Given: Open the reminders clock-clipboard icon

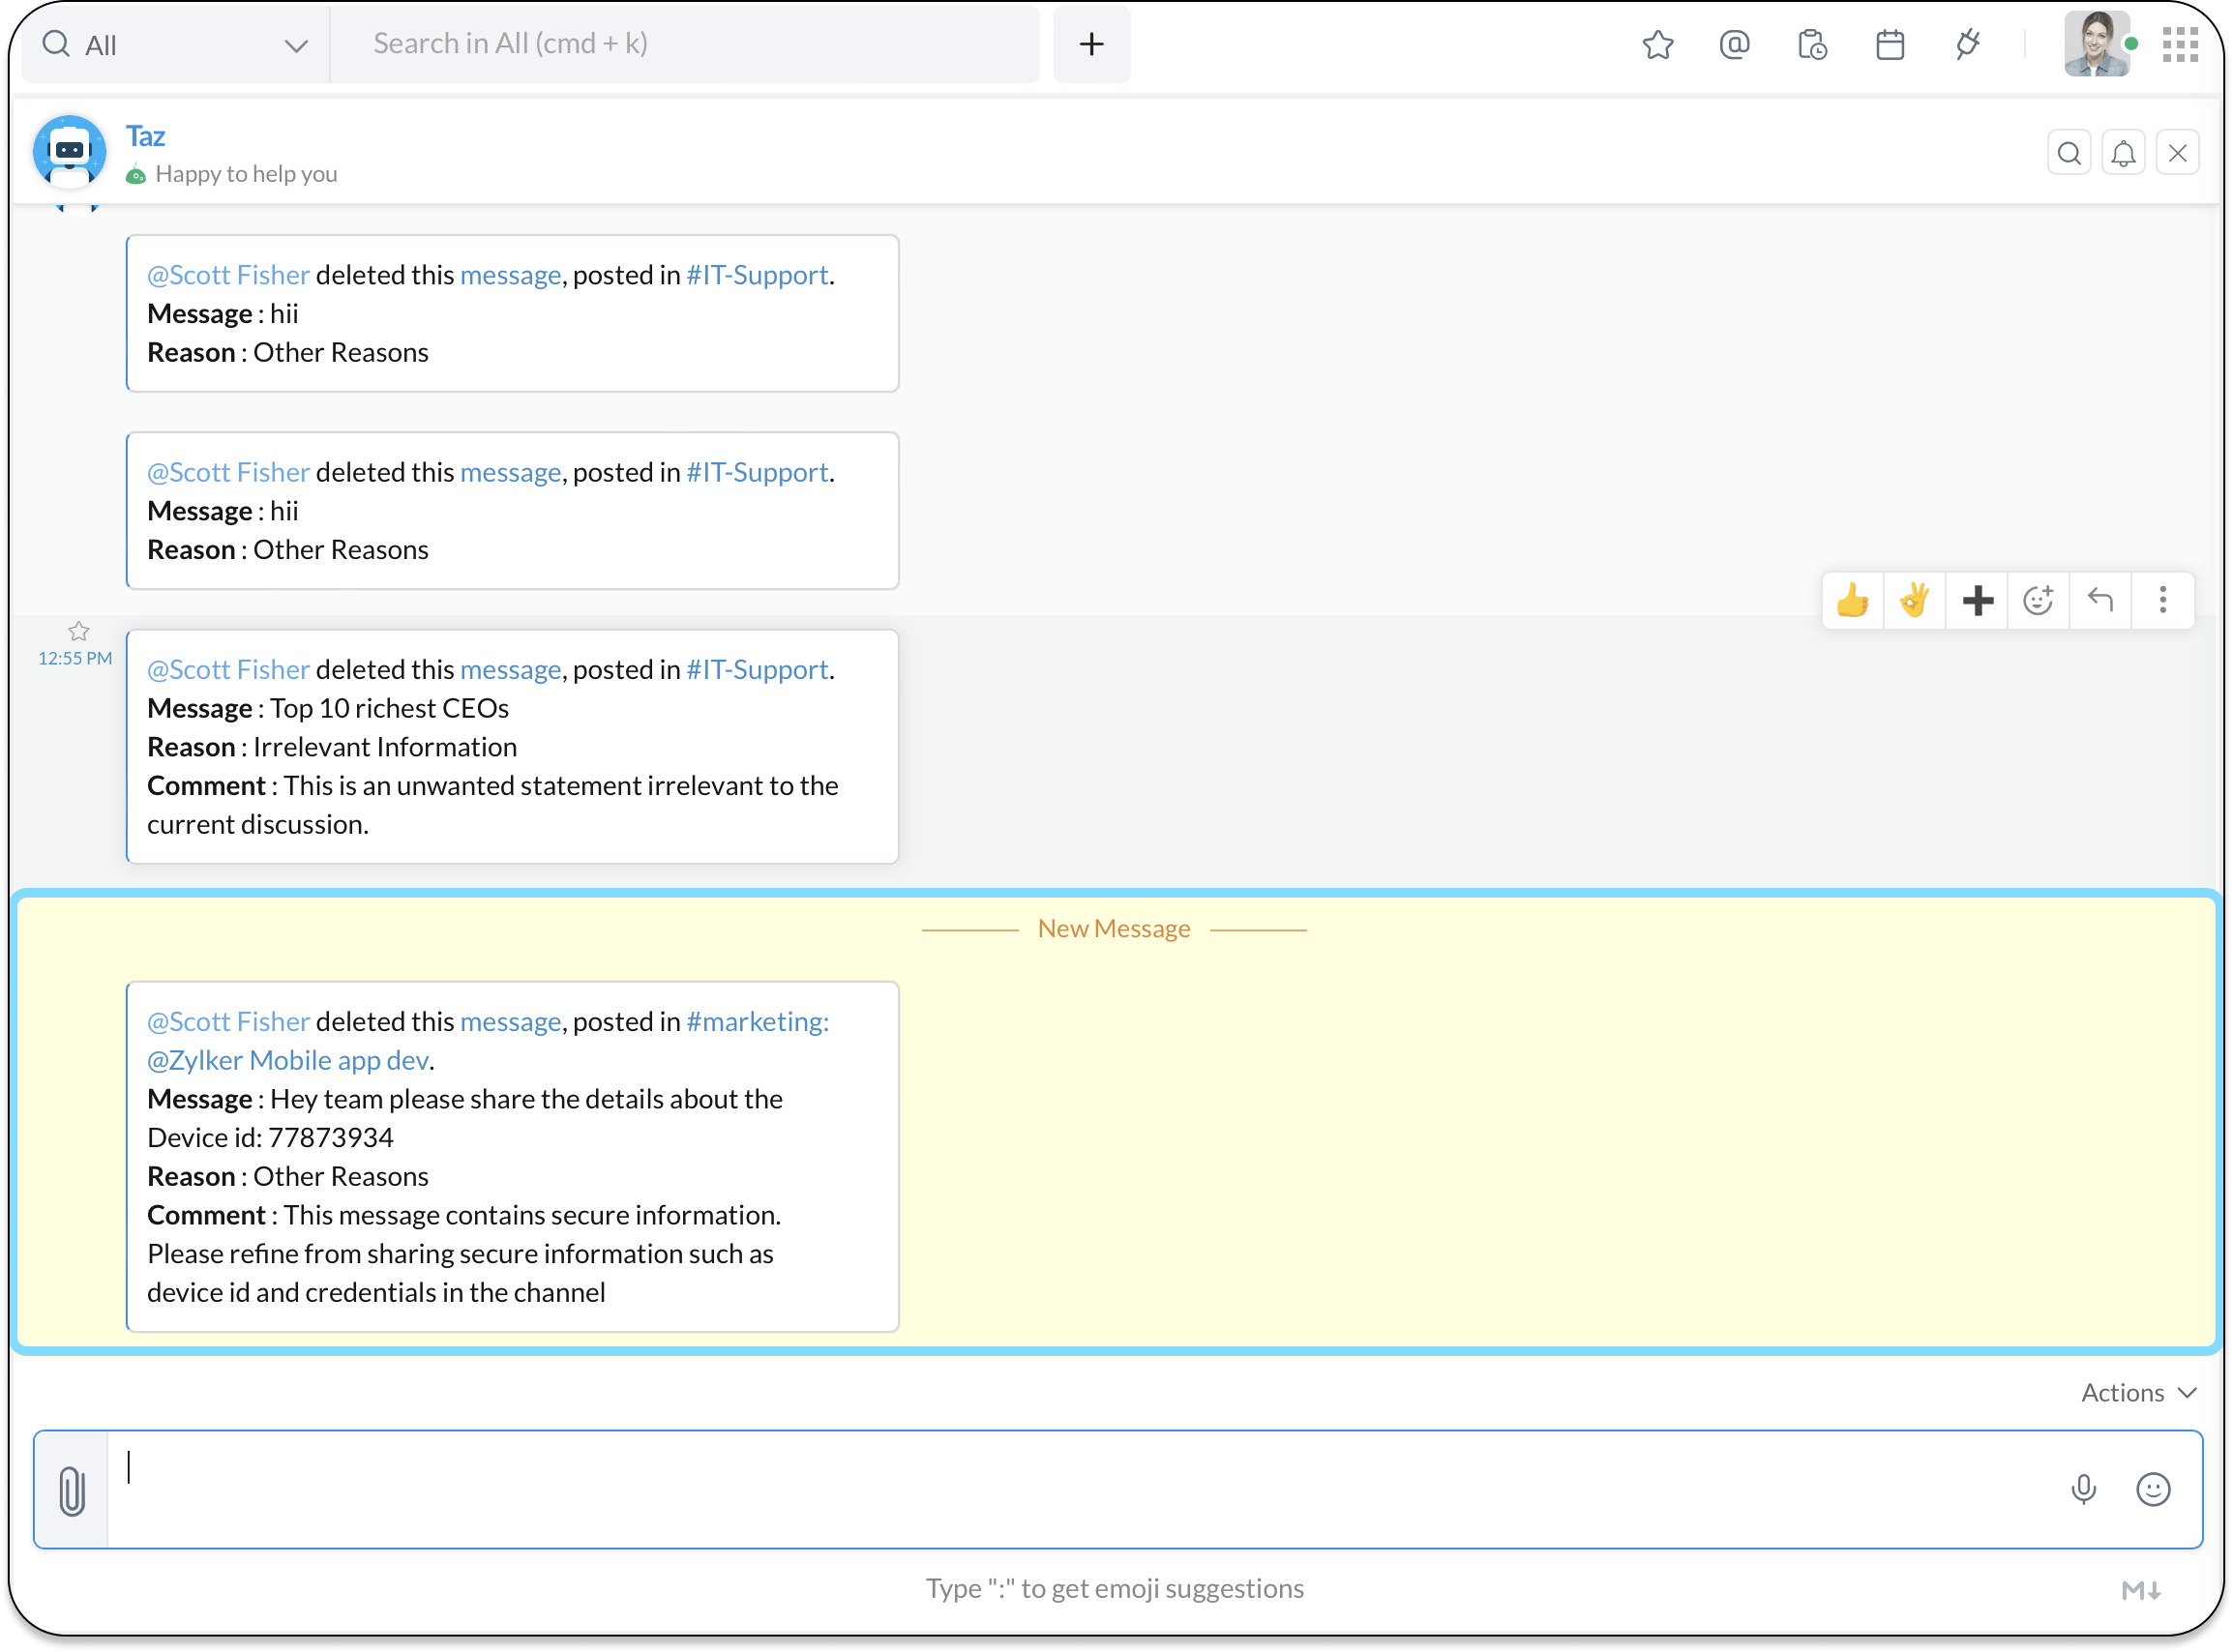Looking at the screenshot, I should point(1812,45).
